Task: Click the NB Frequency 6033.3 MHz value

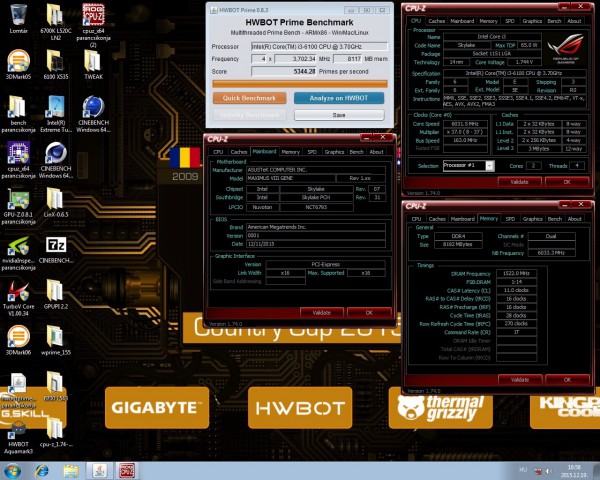Action: point(551,253)
